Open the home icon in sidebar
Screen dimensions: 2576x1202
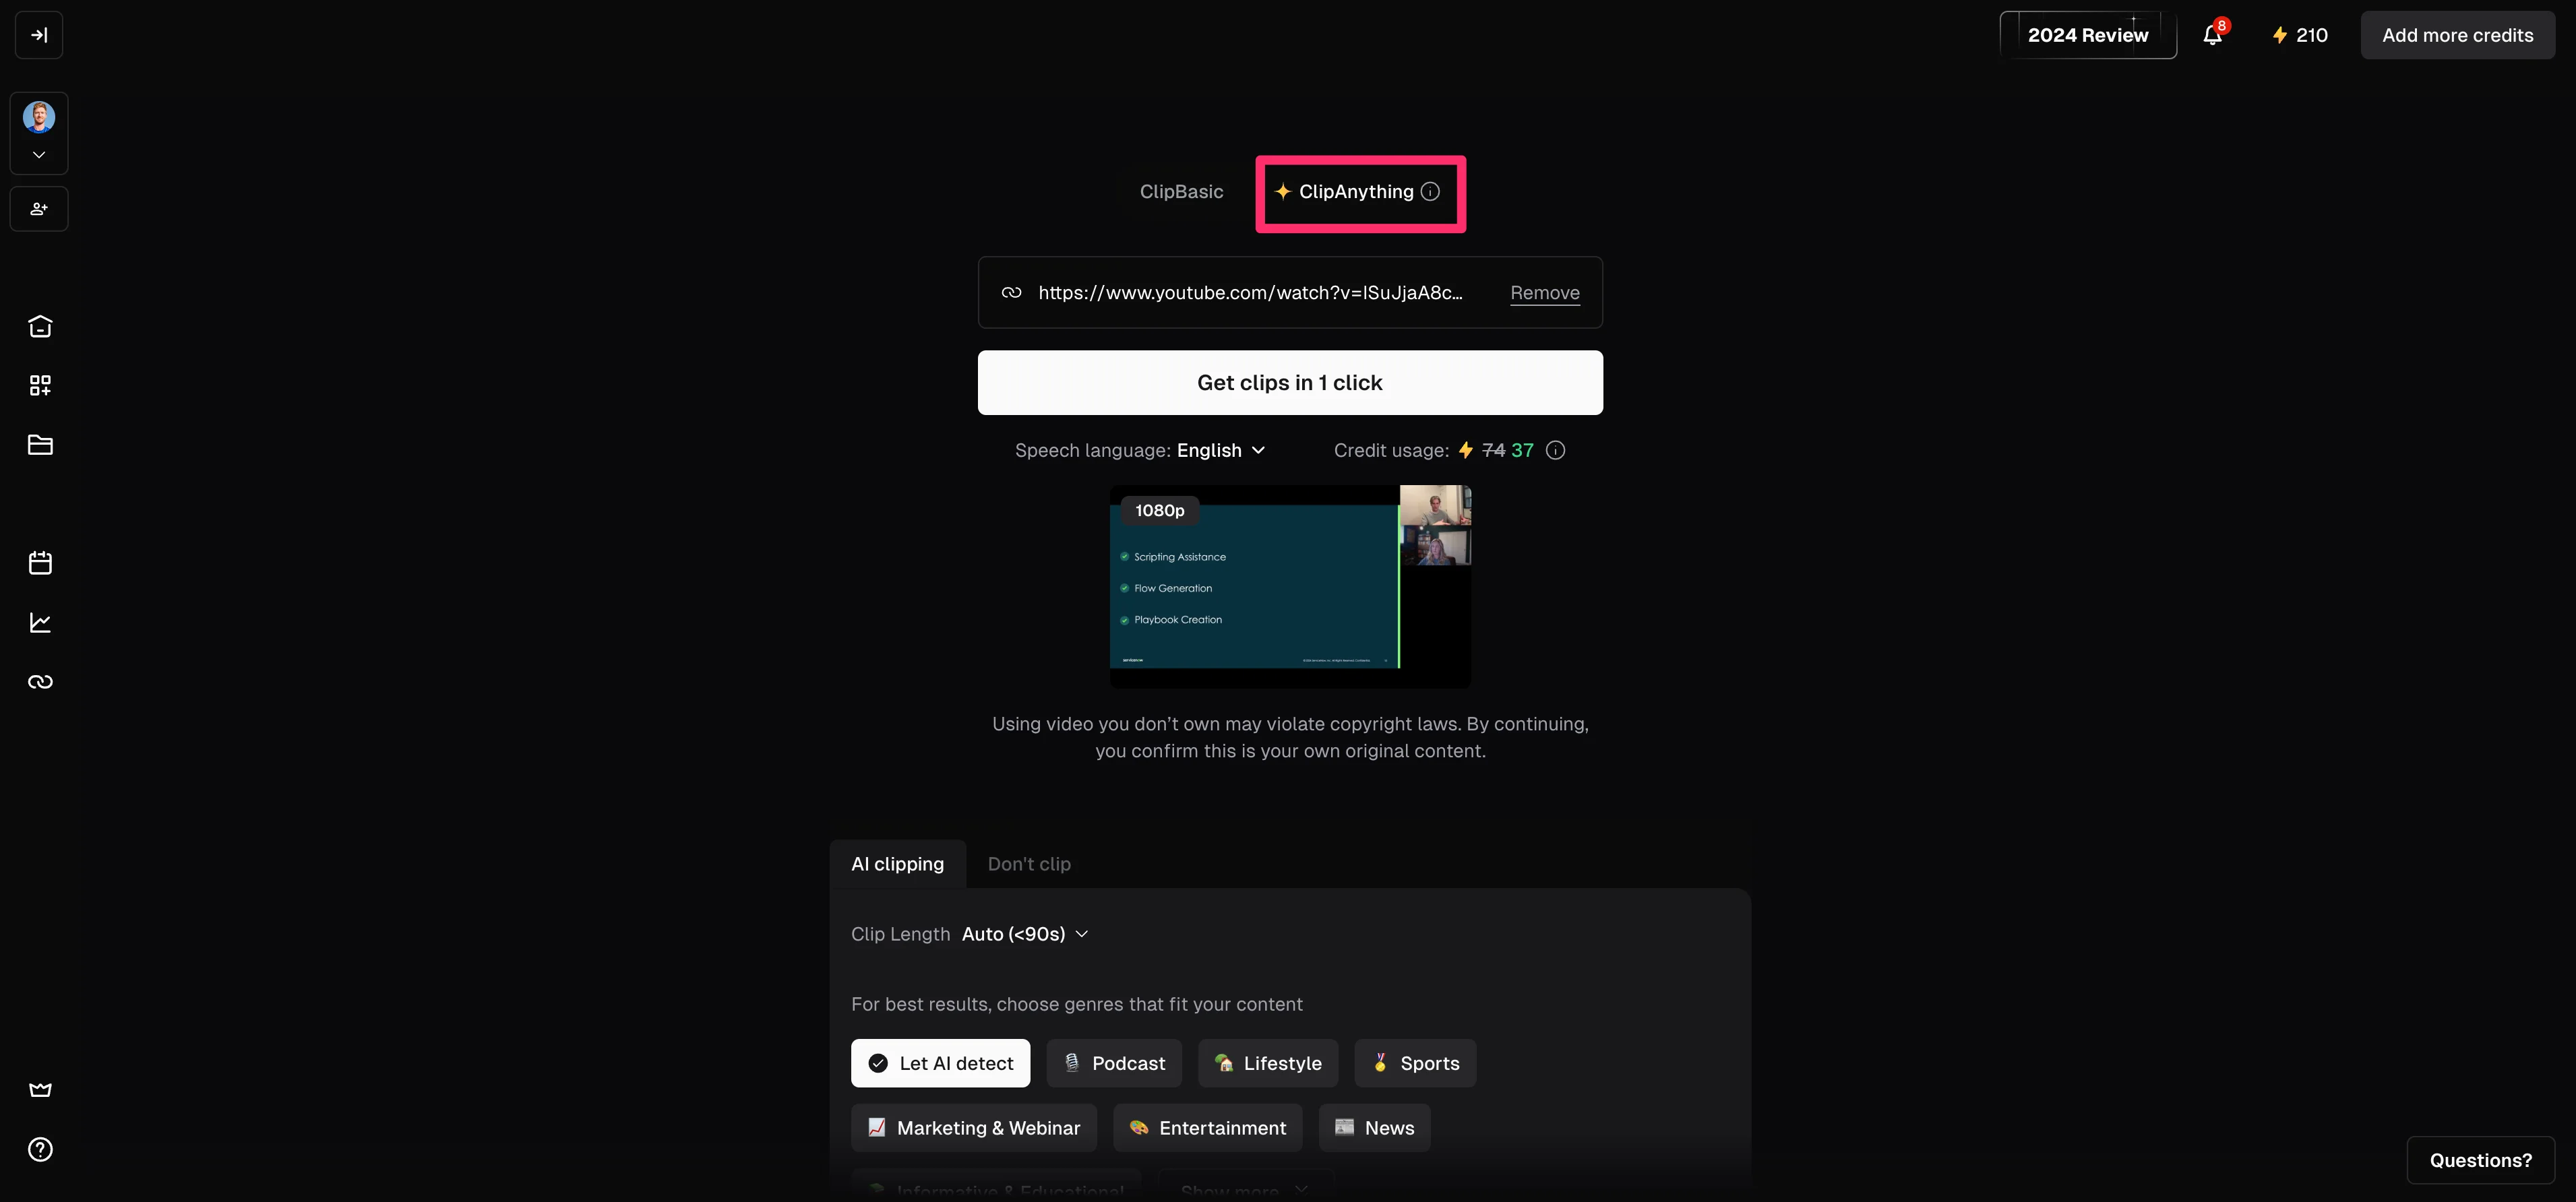40,327
